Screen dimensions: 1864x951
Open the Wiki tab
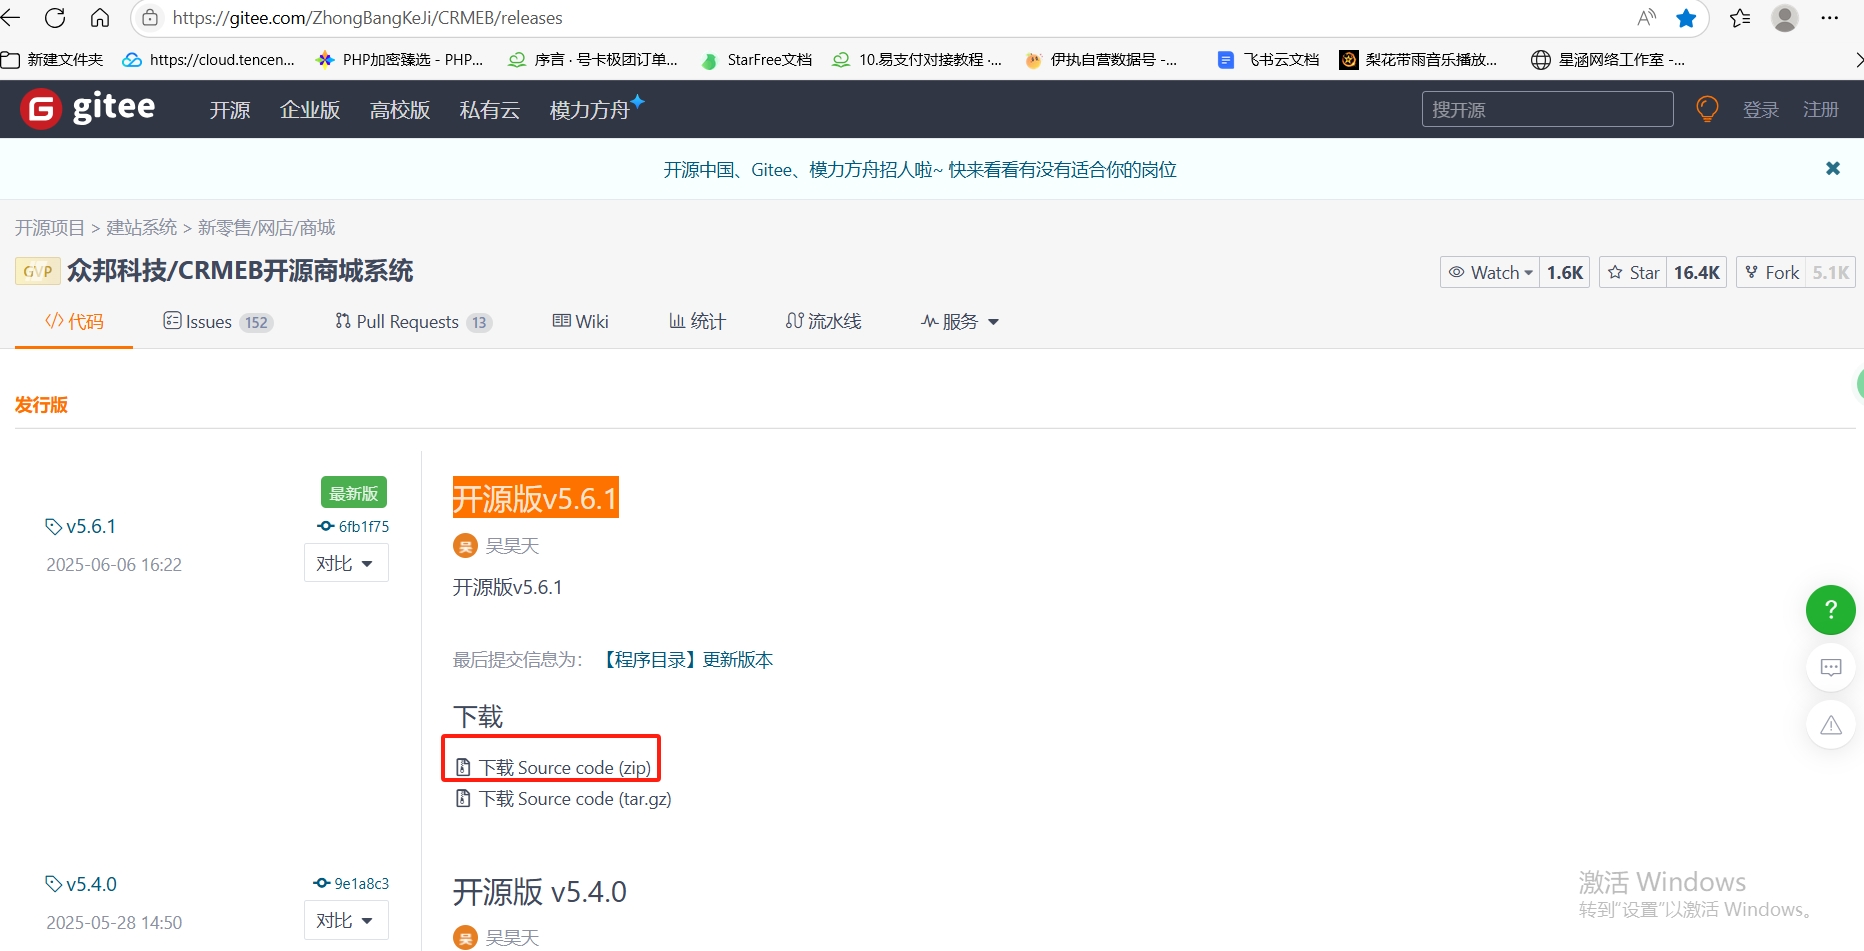[x=581, y=321]
